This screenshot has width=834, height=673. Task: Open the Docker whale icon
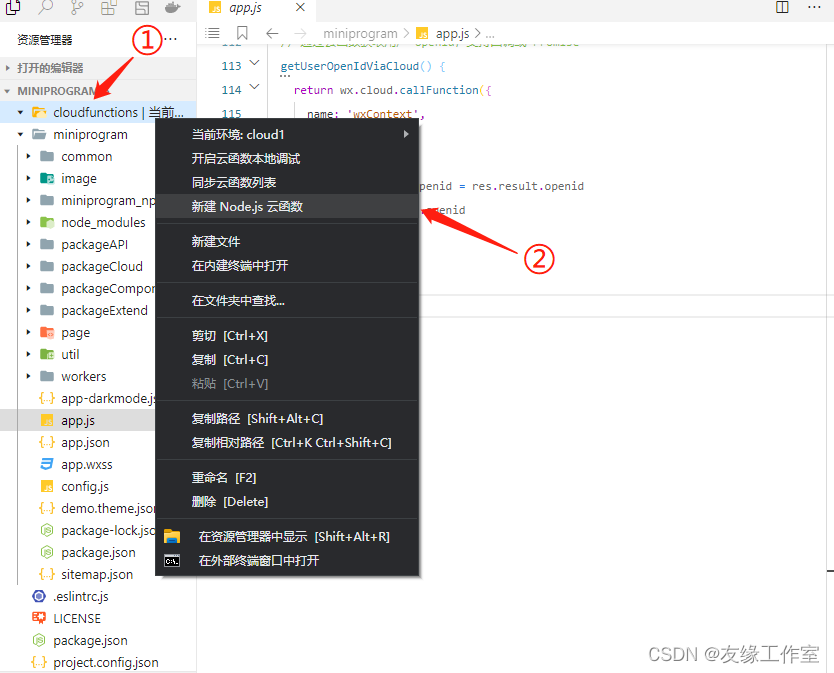(173, 7)
